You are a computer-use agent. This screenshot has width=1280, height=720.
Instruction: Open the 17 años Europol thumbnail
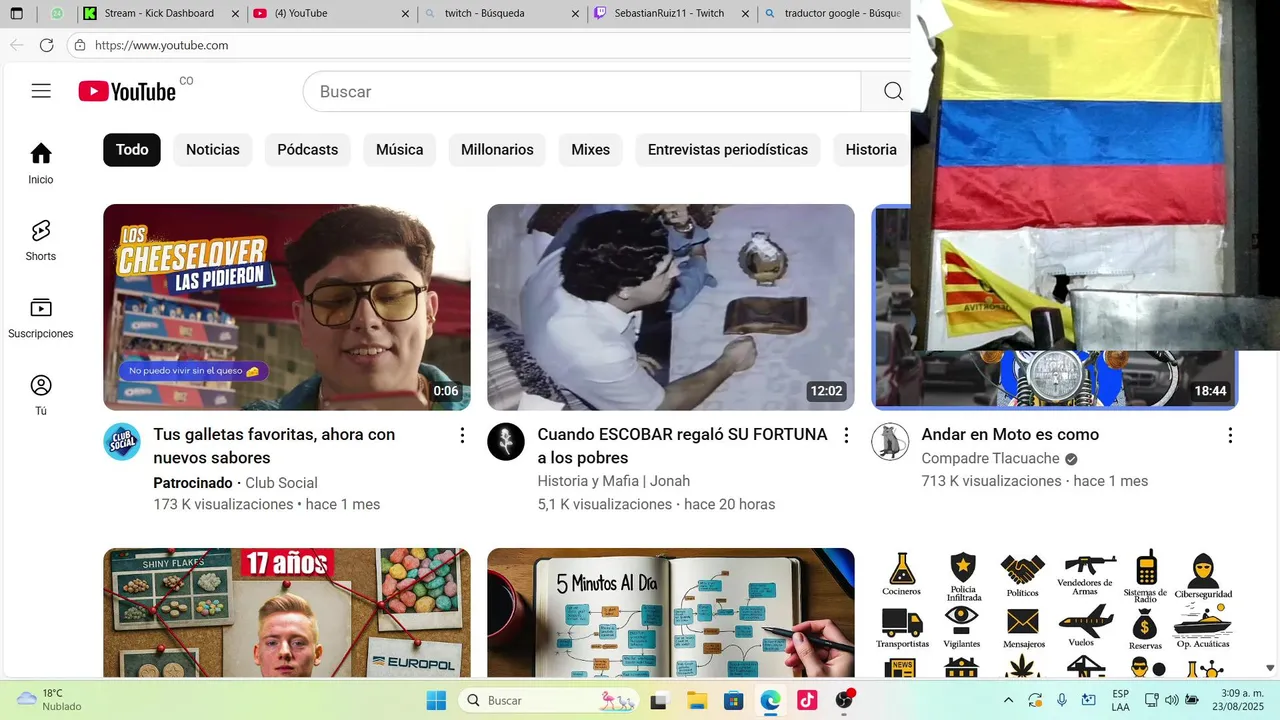click(287, 613)
